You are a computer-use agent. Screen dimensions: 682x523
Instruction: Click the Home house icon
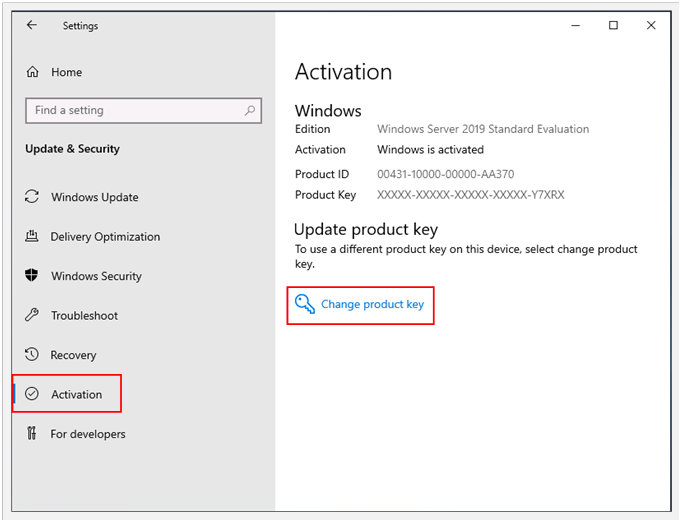tap(33, 72)
